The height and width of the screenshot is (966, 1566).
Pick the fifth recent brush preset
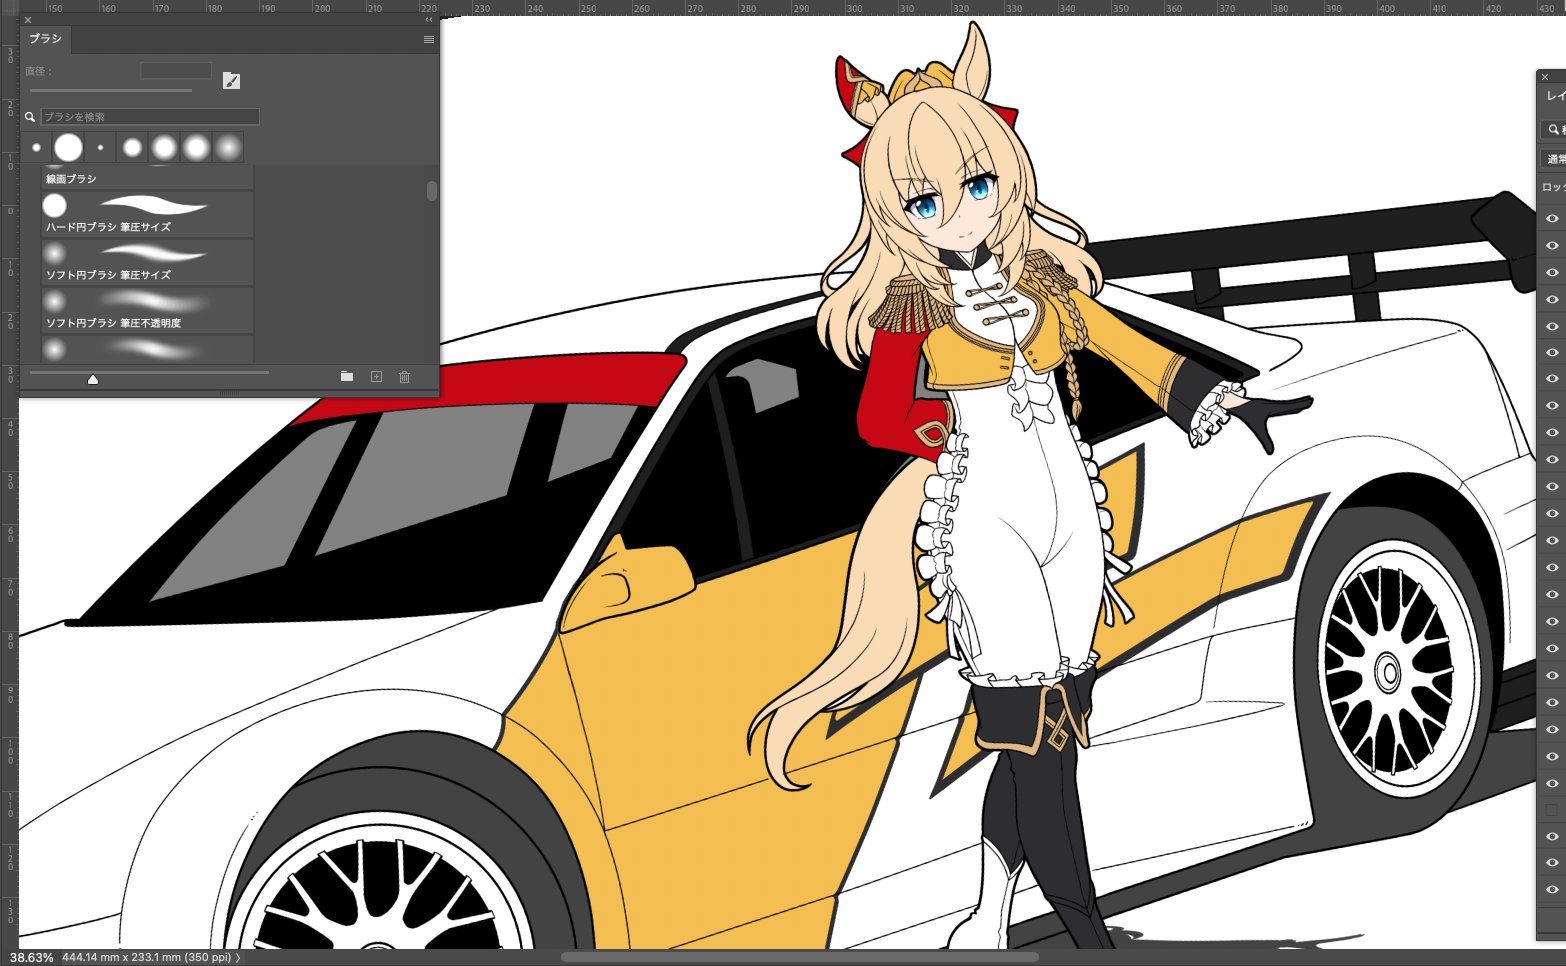tap(164, 147)
